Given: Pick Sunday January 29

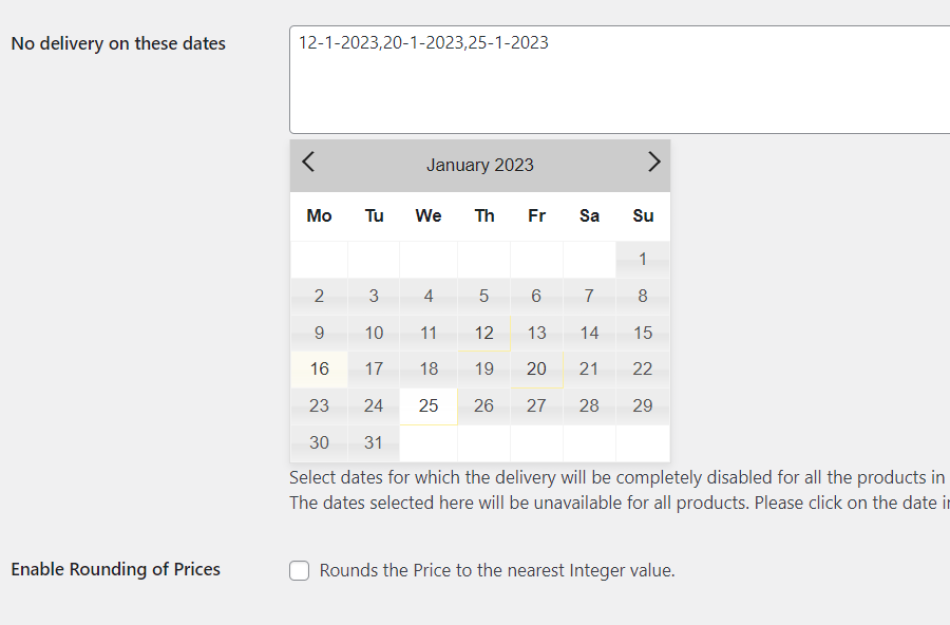Looking at the screenshot, I should click(642, 406).
